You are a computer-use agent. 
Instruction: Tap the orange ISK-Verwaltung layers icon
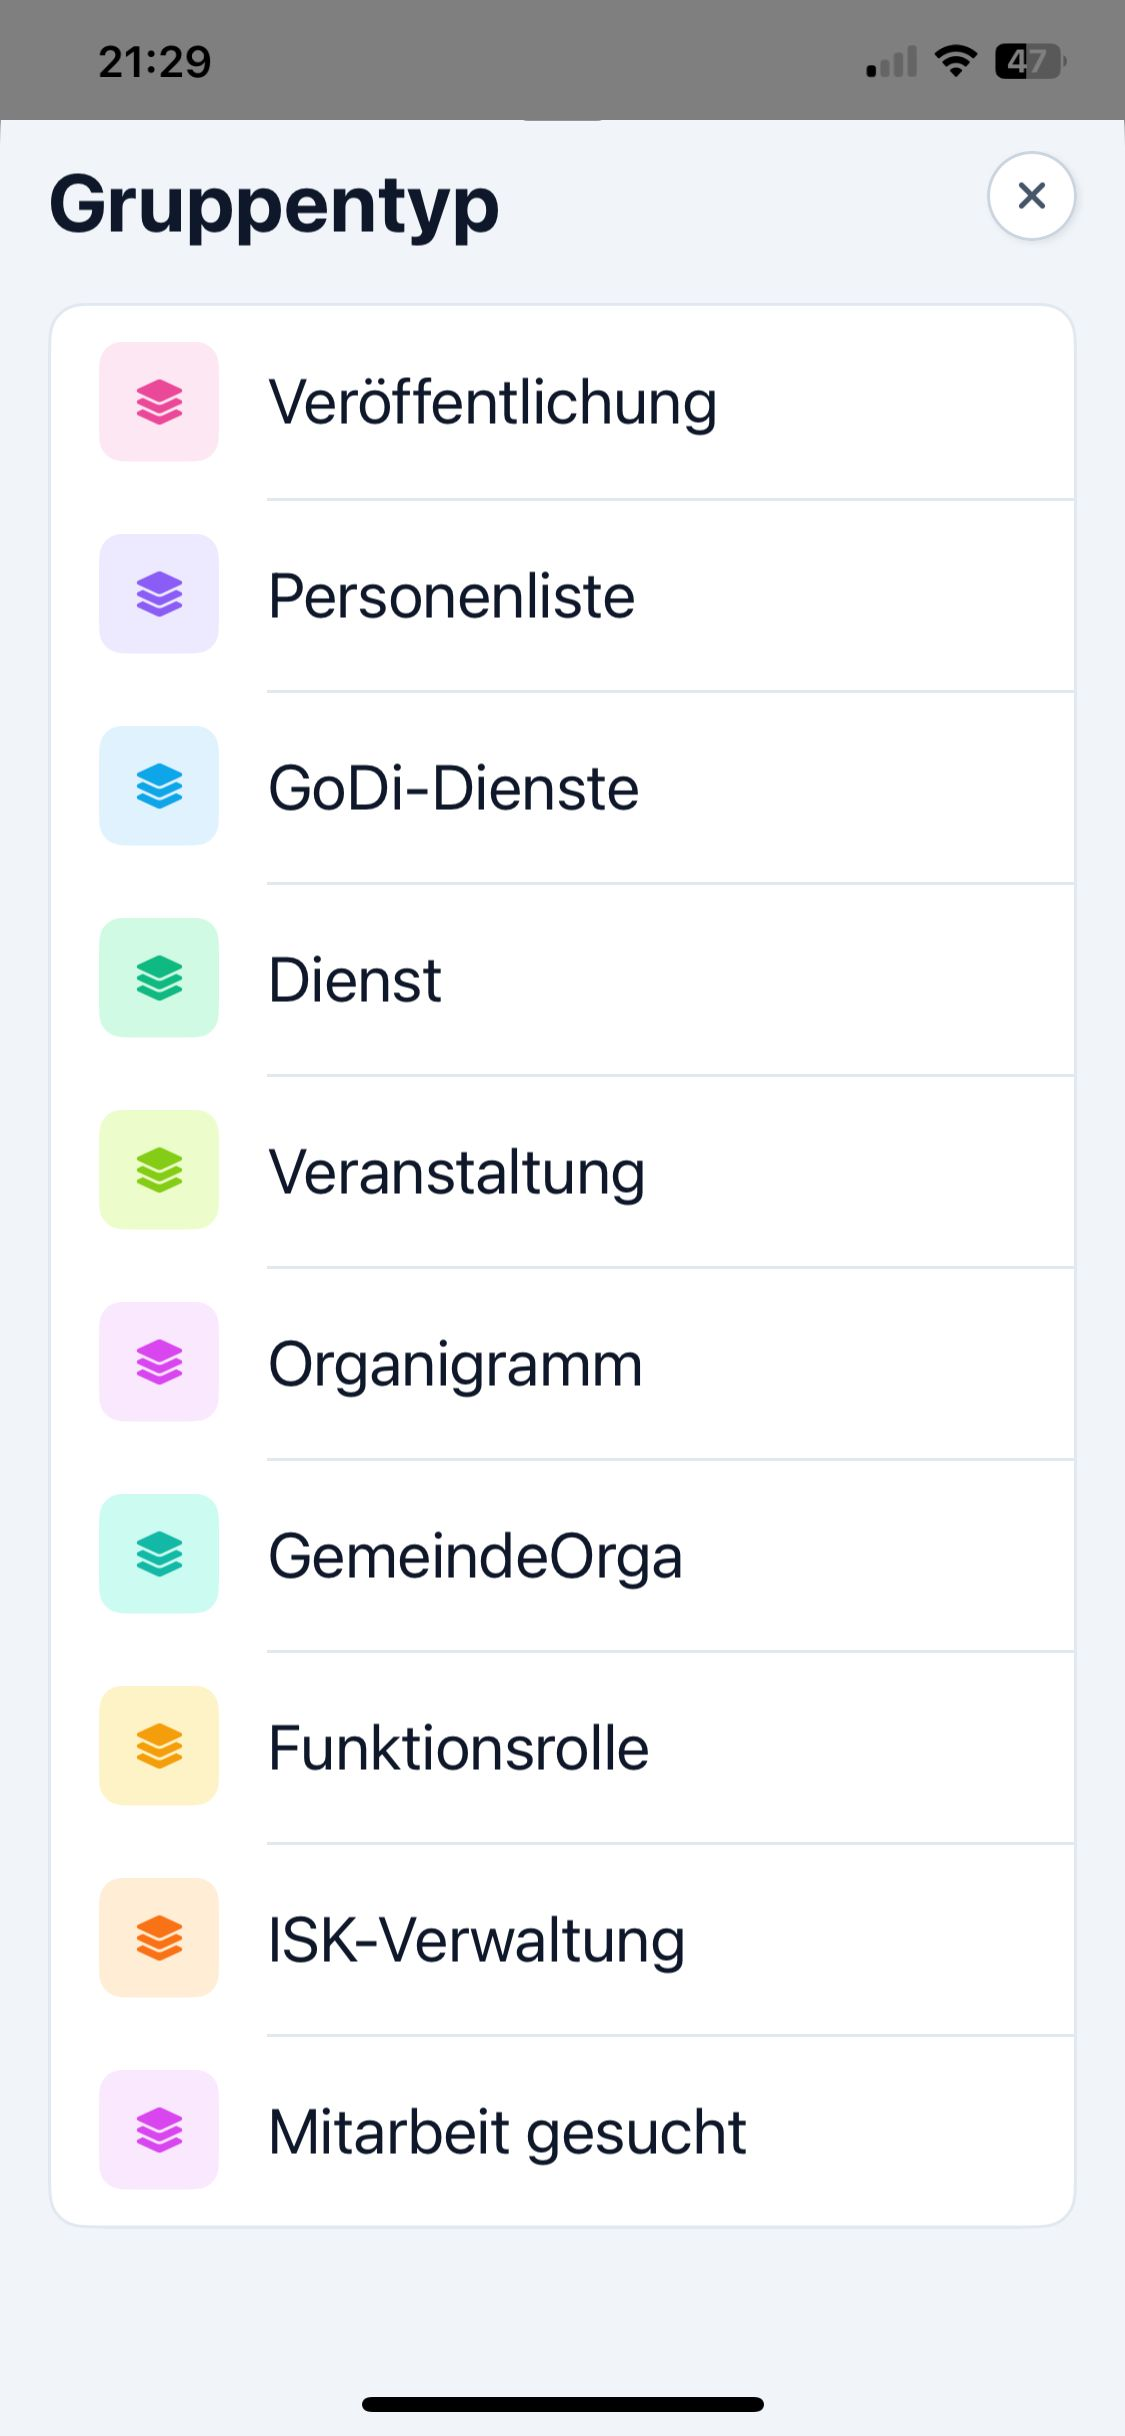(x=159, y=1938)
